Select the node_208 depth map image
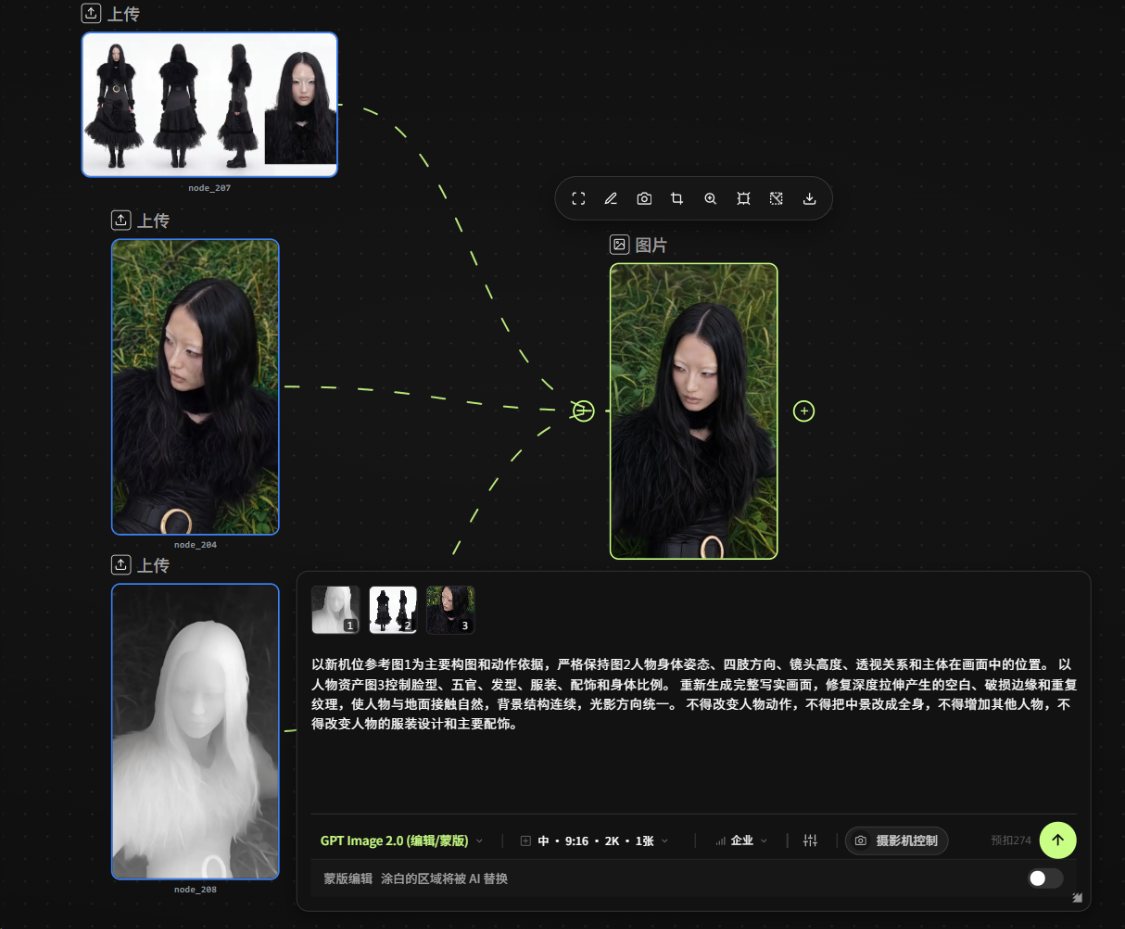 pyautogui.click(x=195, y=732)
